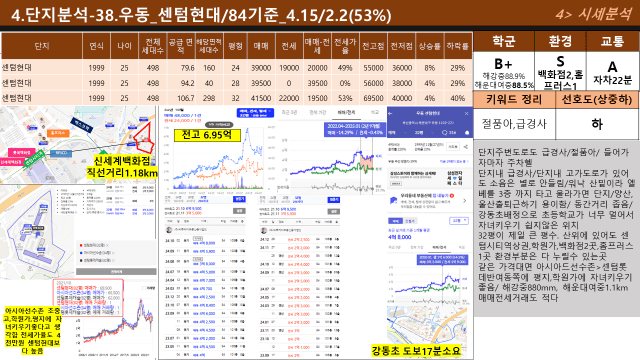Expand the trade type dropdown in purple header
Image resolution: width=640 pixels, height=360 pixels.
(x=397, y=133)
